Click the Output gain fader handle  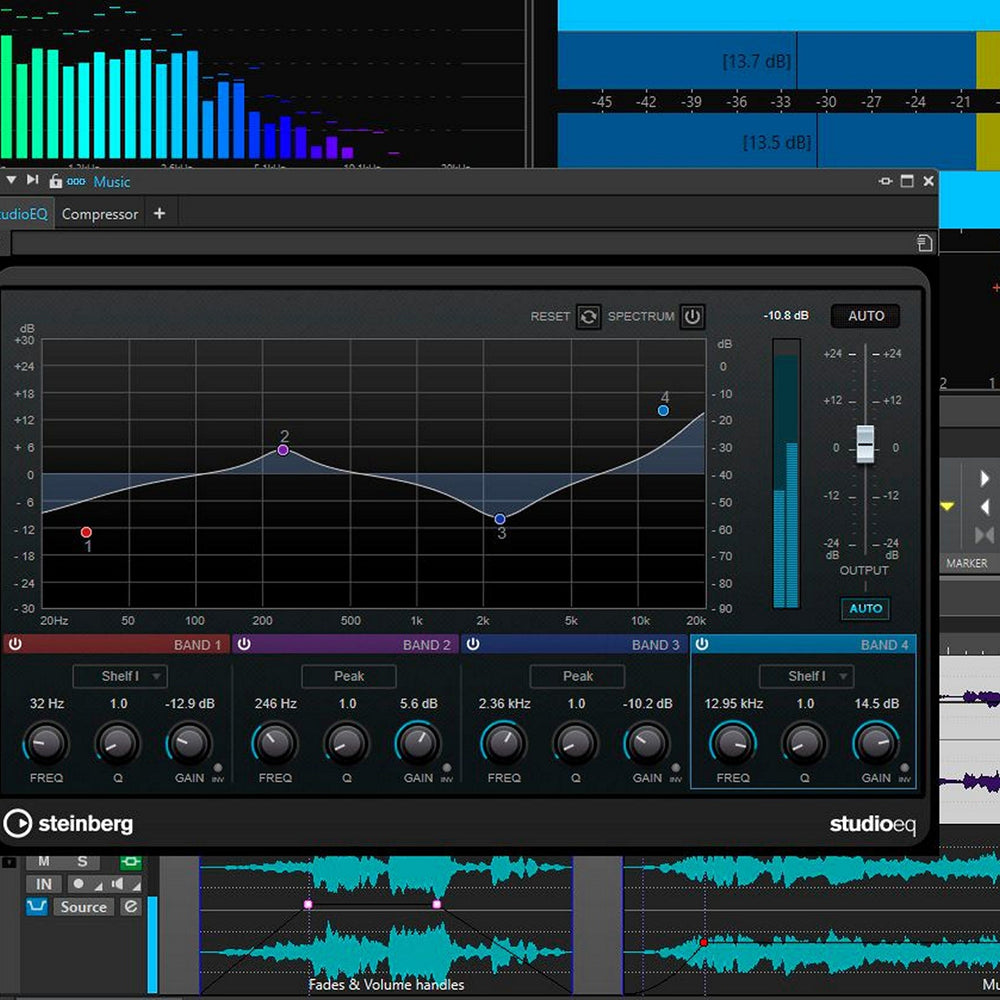tap(865, 443)
